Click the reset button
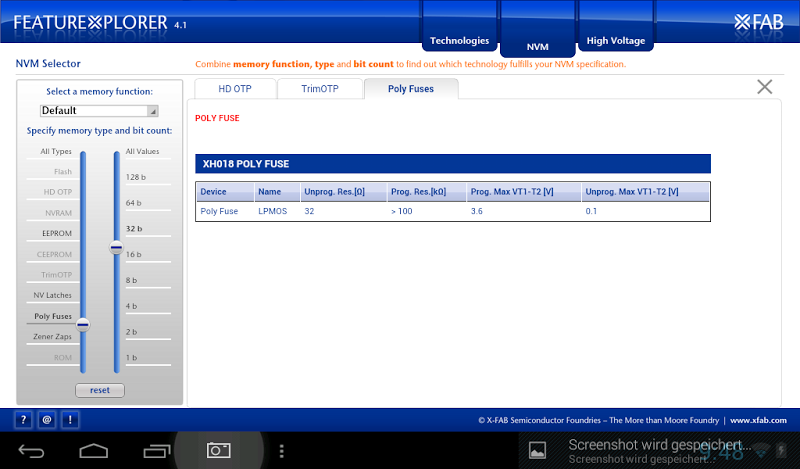 pos(100,390)
